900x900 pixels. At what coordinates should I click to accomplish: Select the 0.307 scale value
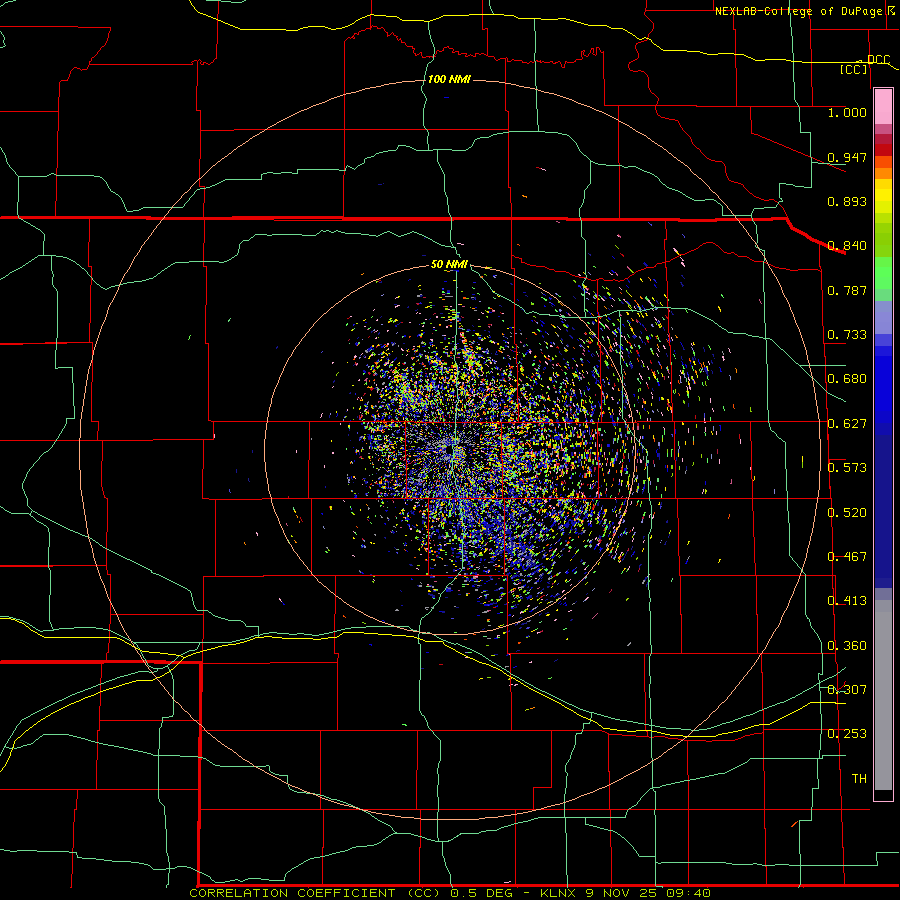[x=847, y=690]
